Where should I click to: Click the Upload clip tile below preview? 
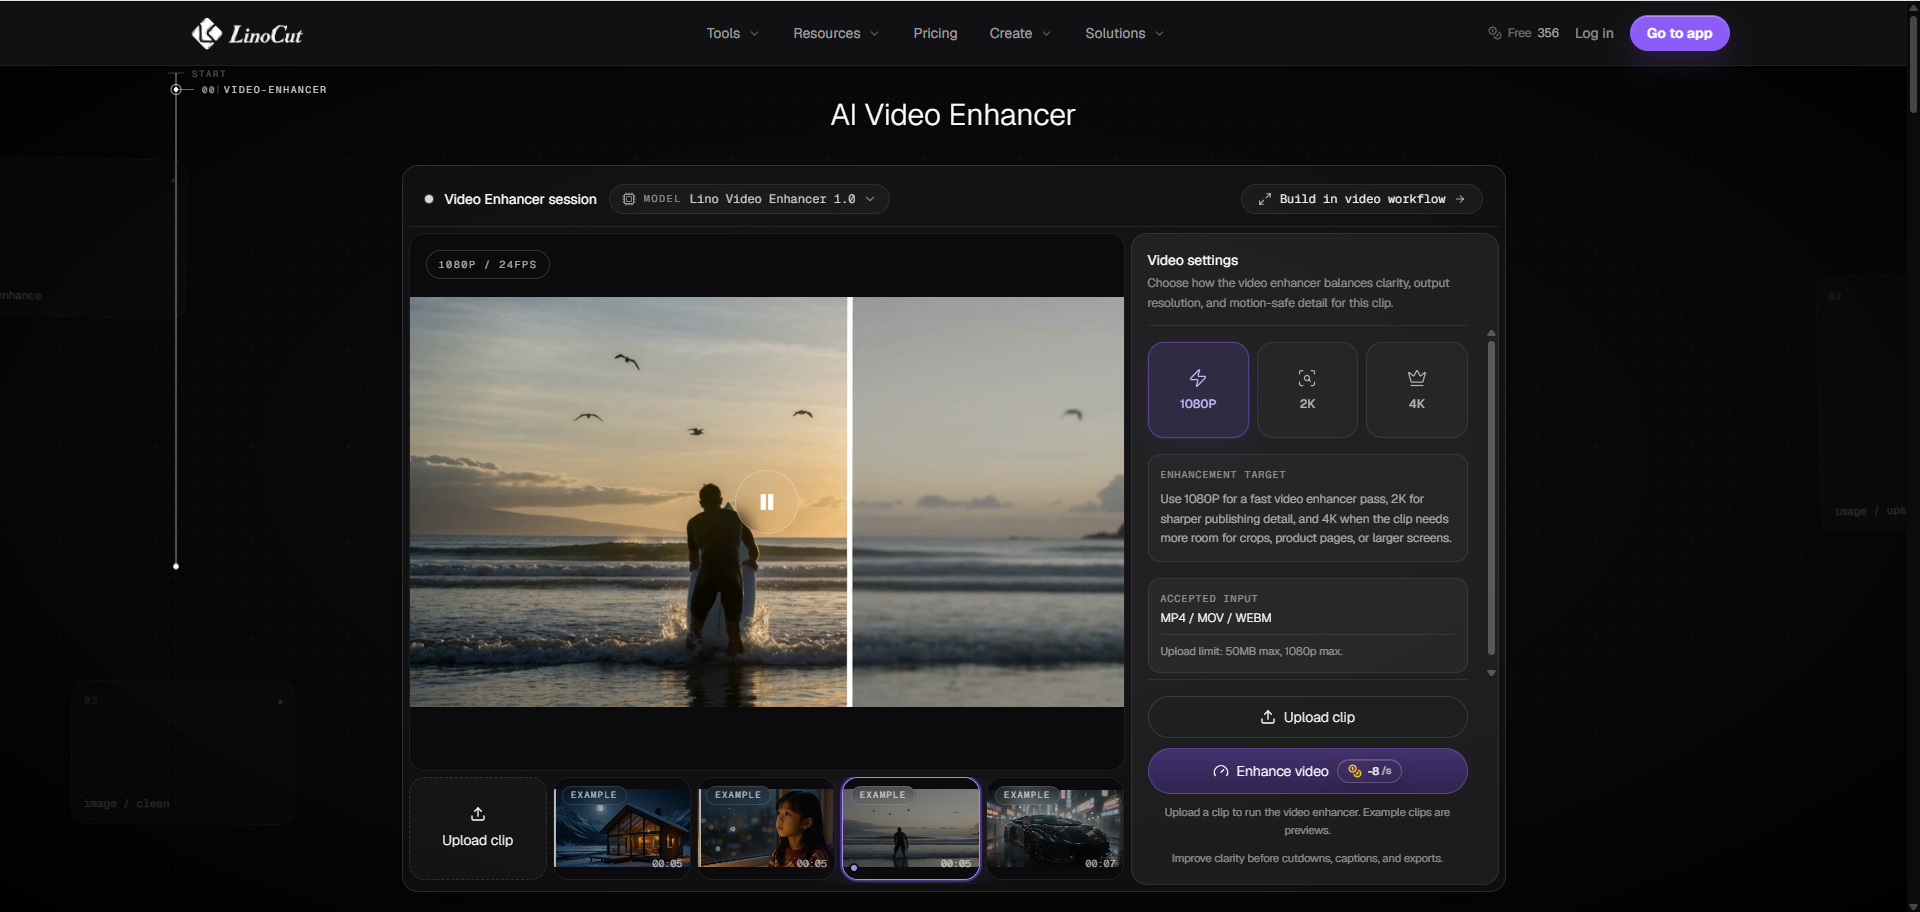[478, 829]
